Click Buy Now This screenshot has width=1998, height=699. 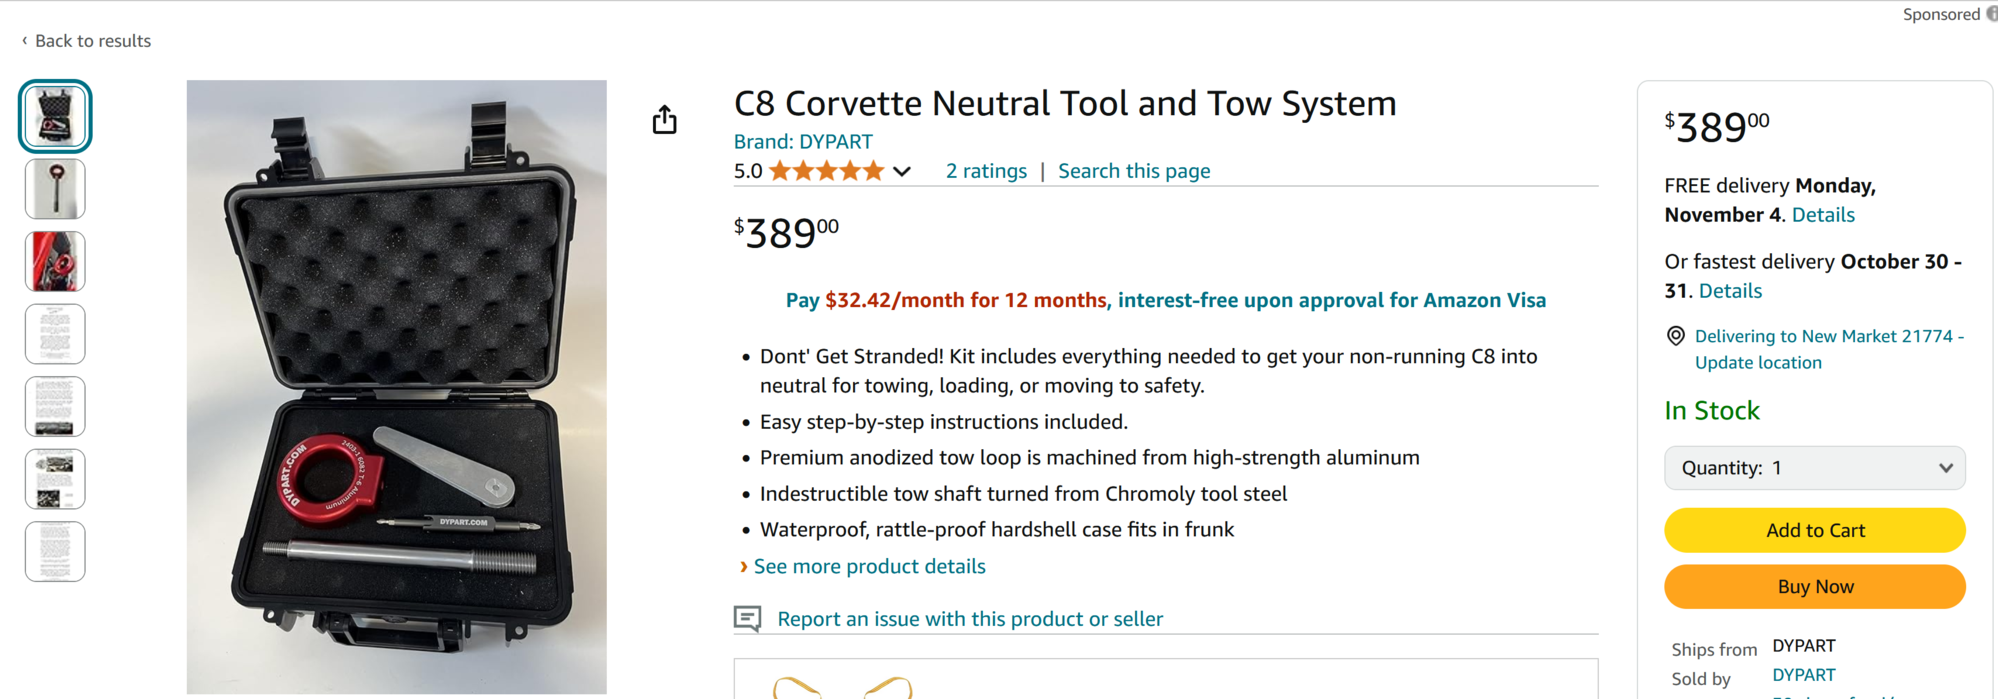coord(1814,586)
